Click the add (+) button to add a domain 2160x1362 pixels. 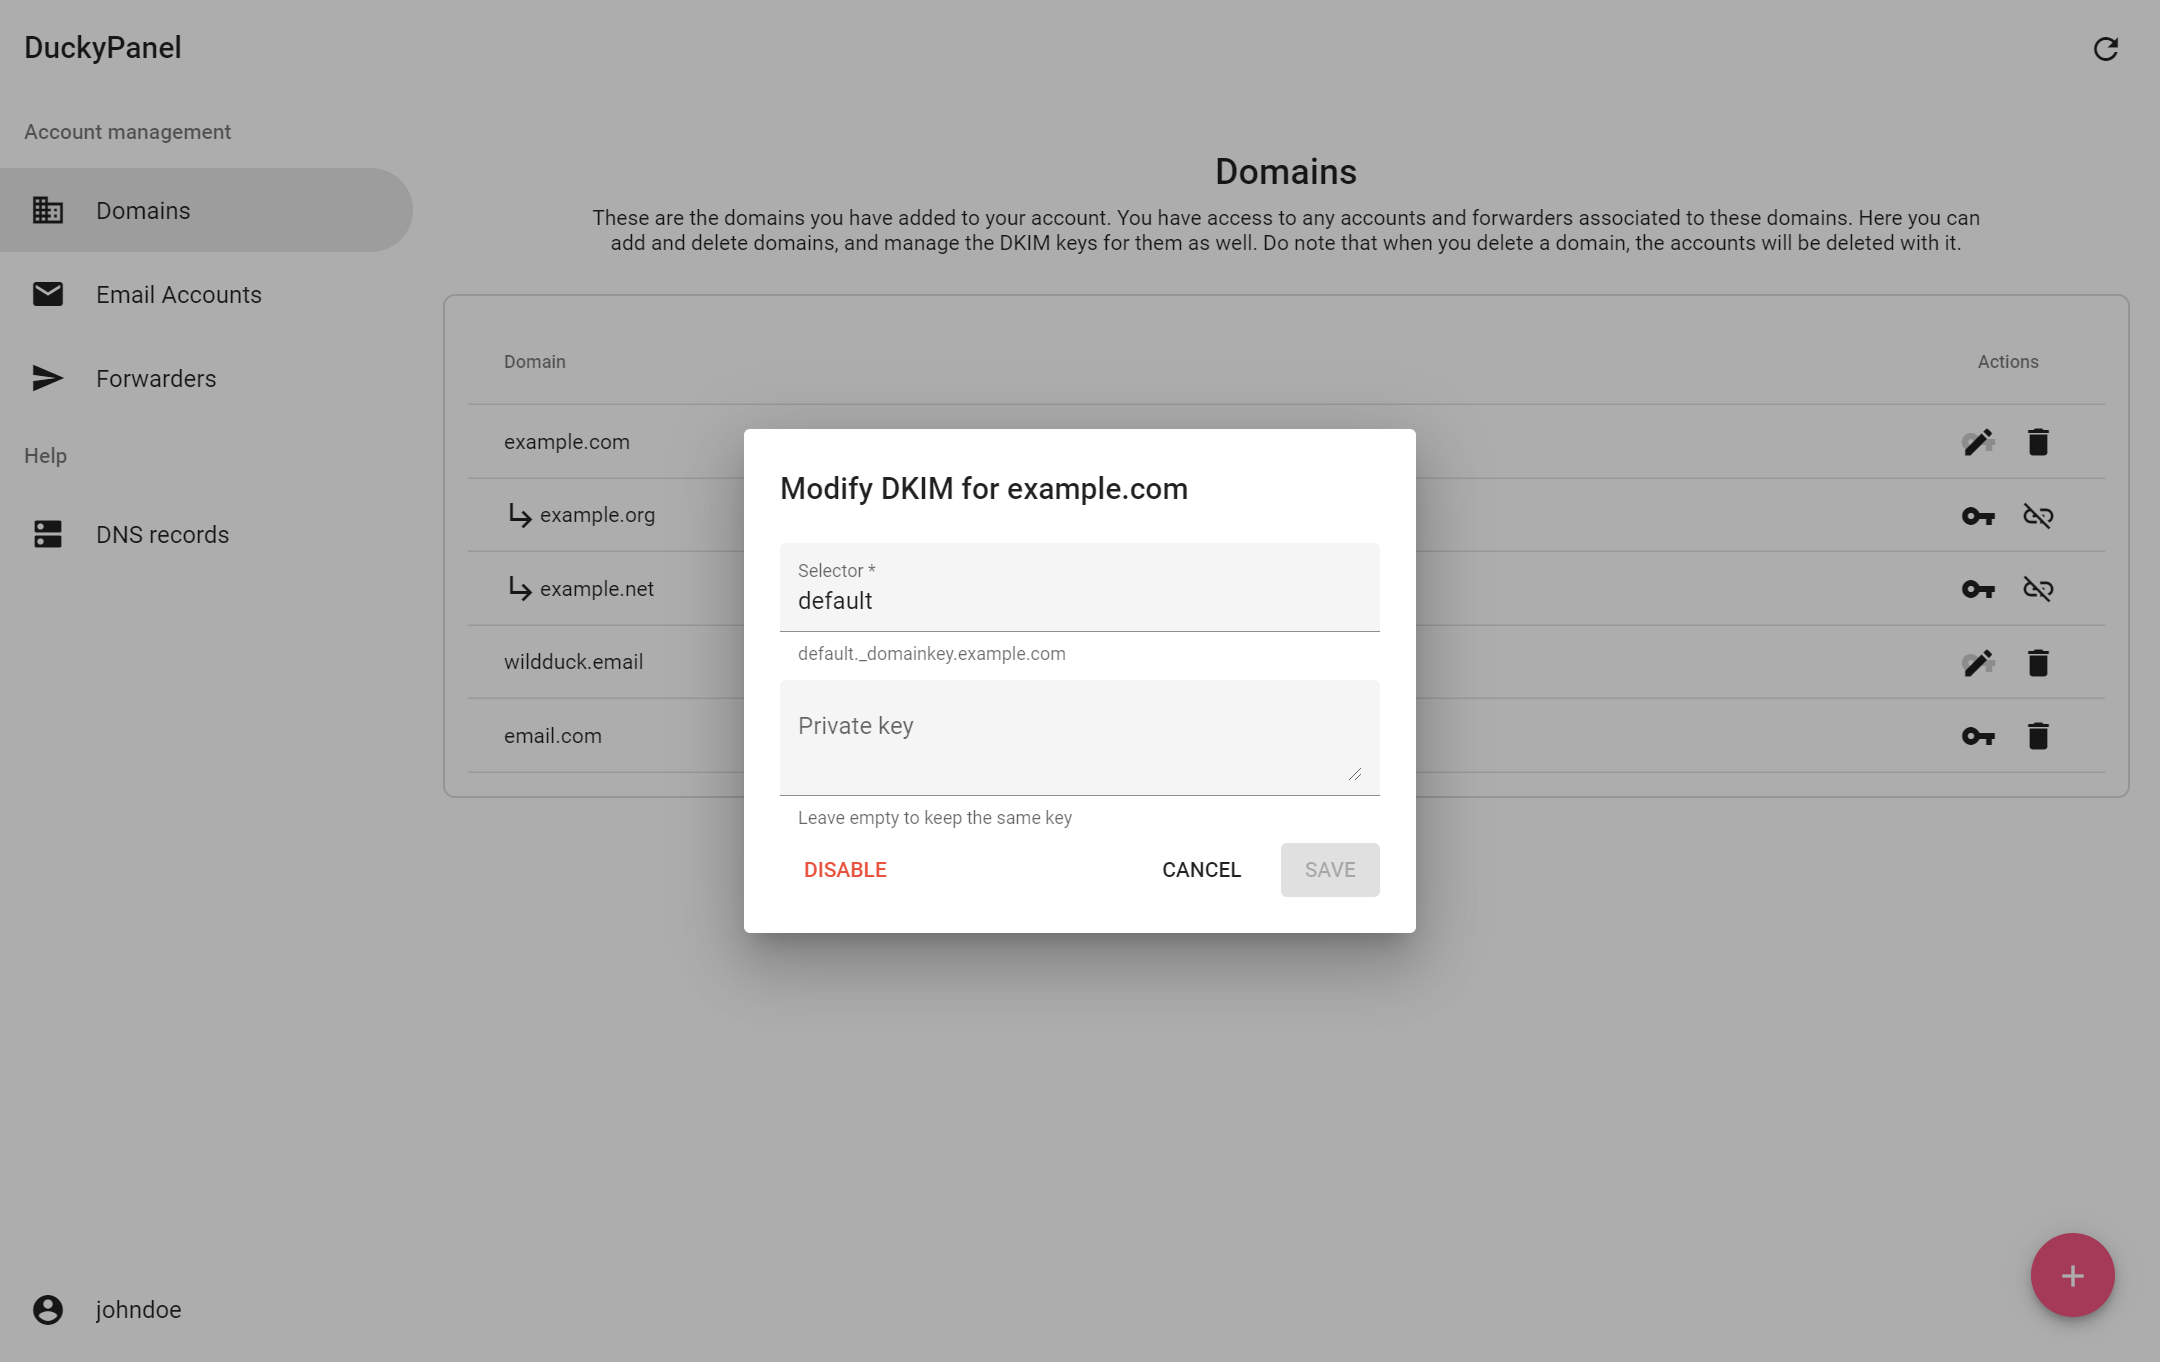2072,1274
